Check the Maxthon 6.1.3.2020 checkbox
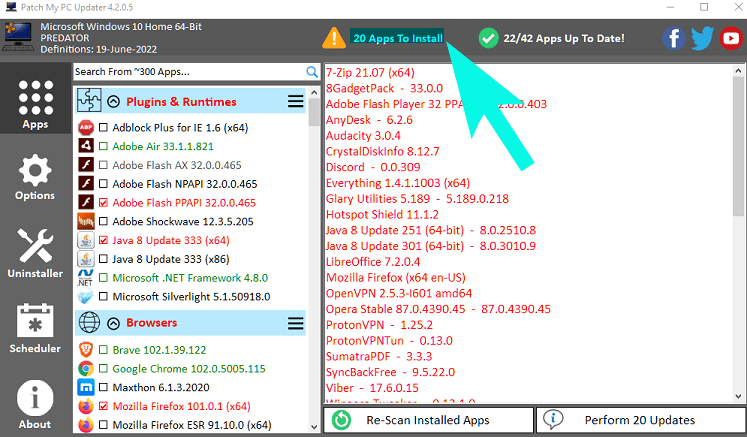This screenshot has width=747, height=437. [x=103, y=387]
